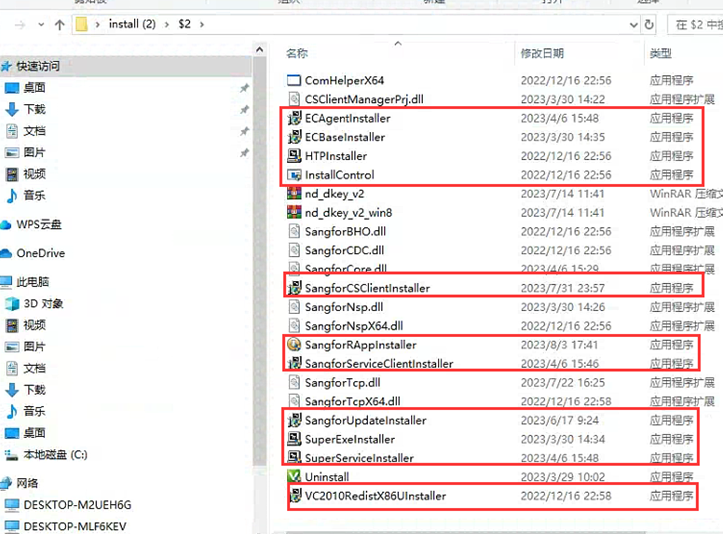Unpin 图片 using its pin icon
The width and height of the screenshot is (723, 538).
[244, 153]
